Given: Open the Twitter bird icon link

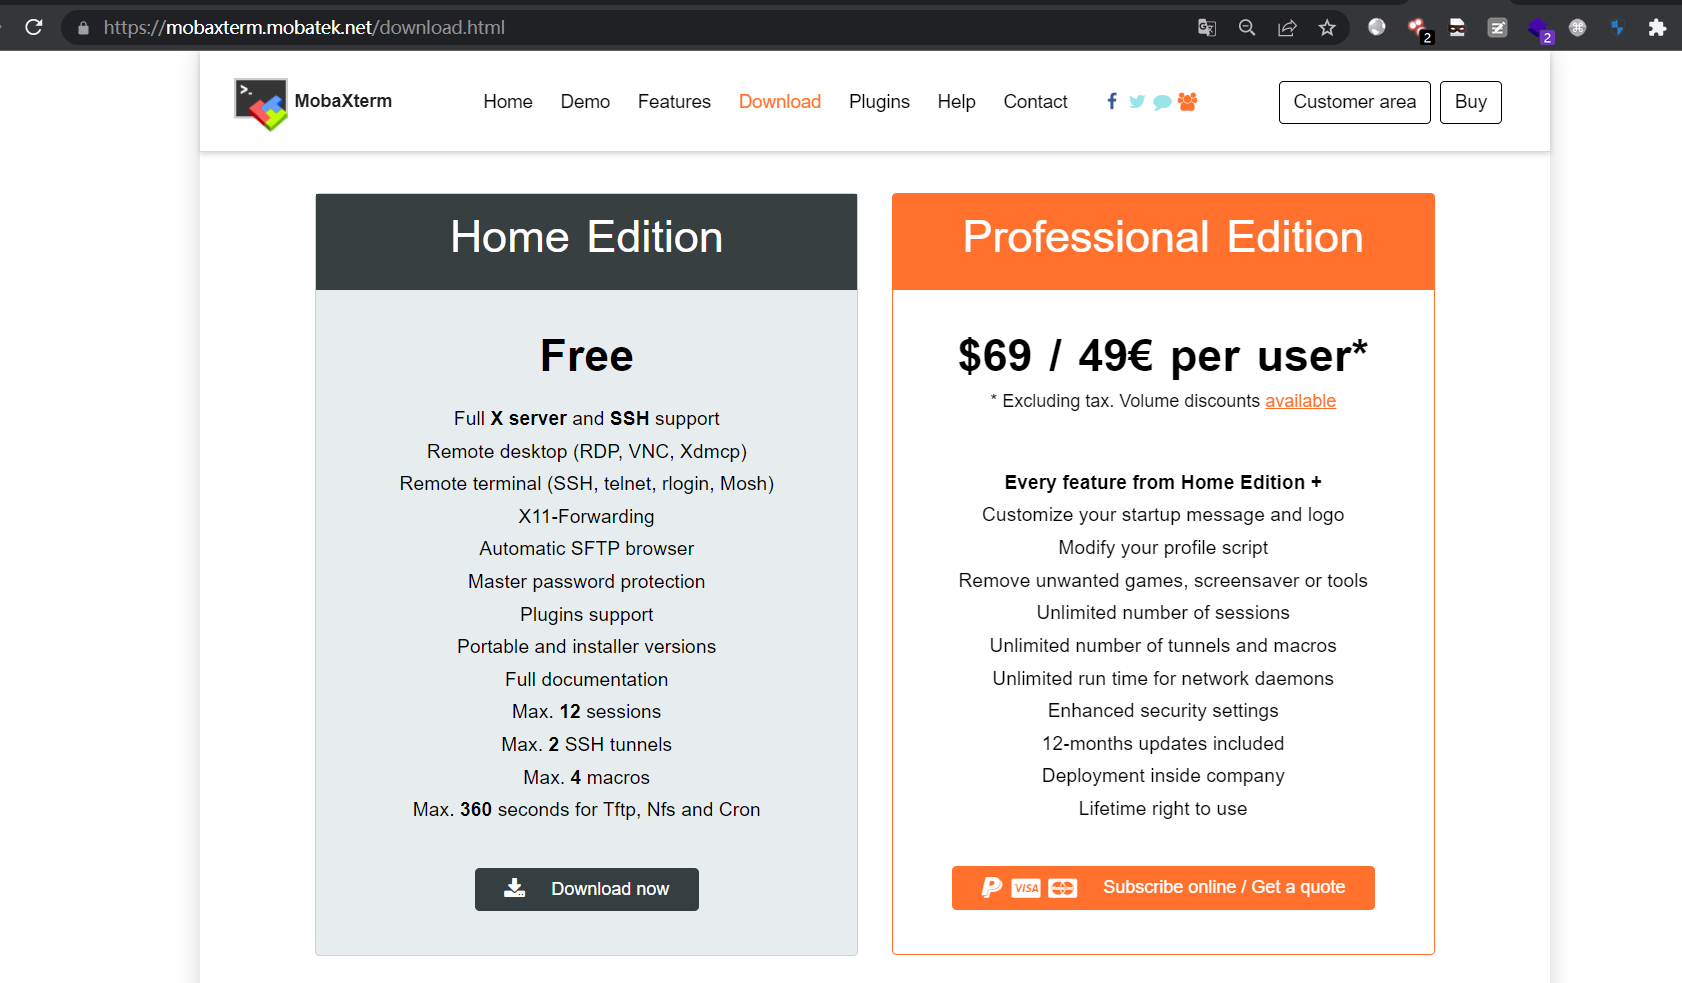Looking at the screenshot, I should 1137,101.
